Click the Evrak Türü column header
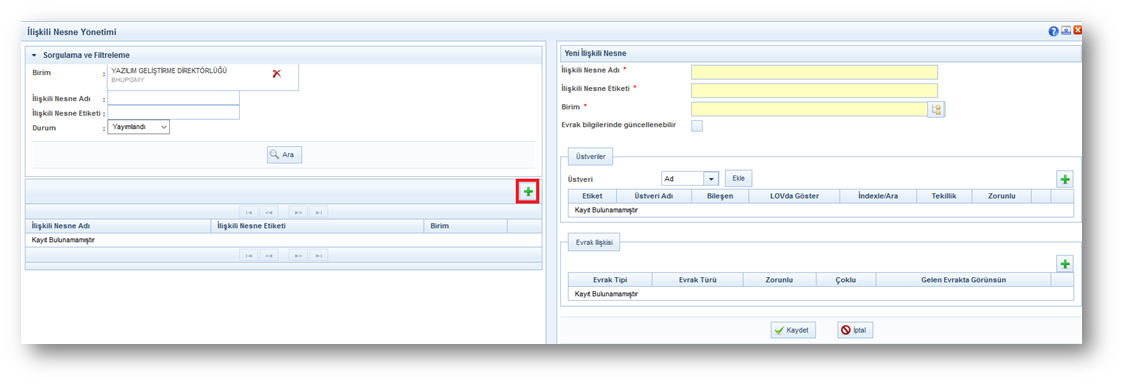Screen dimensions: 1124x386 pos(698,280)
